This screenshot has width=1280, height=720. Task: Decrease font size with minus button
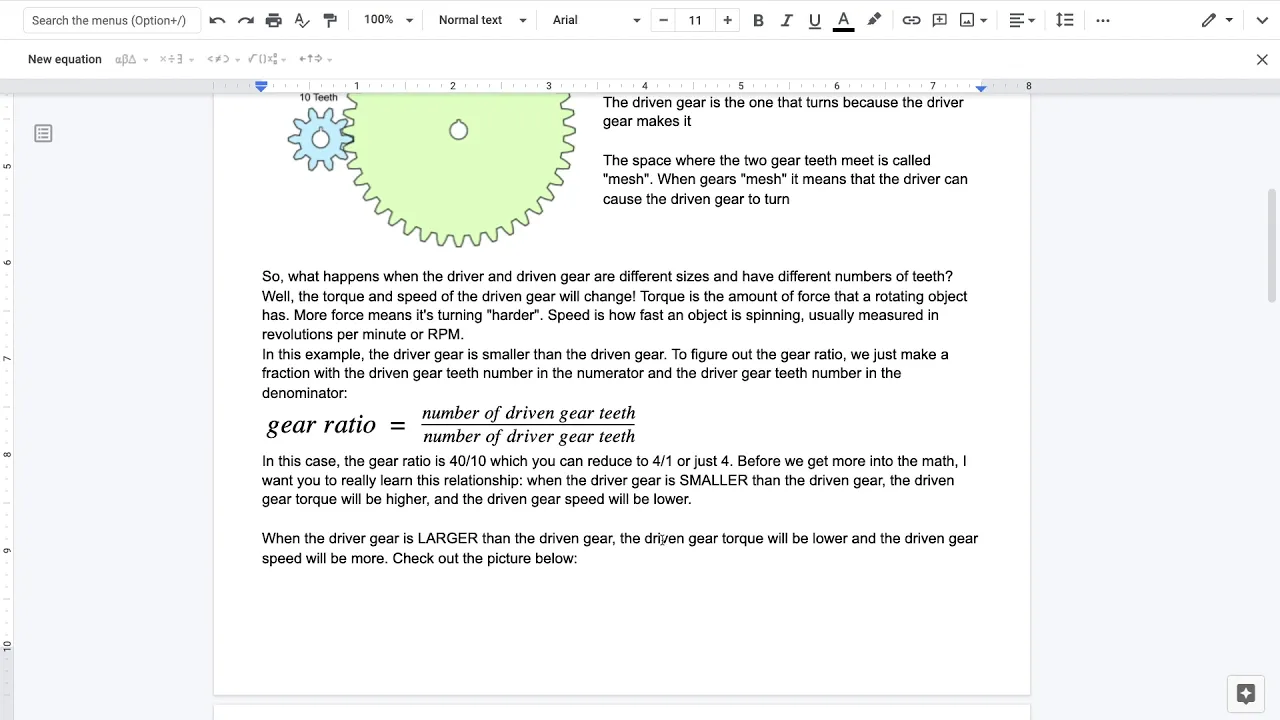[x=663, y=20]
